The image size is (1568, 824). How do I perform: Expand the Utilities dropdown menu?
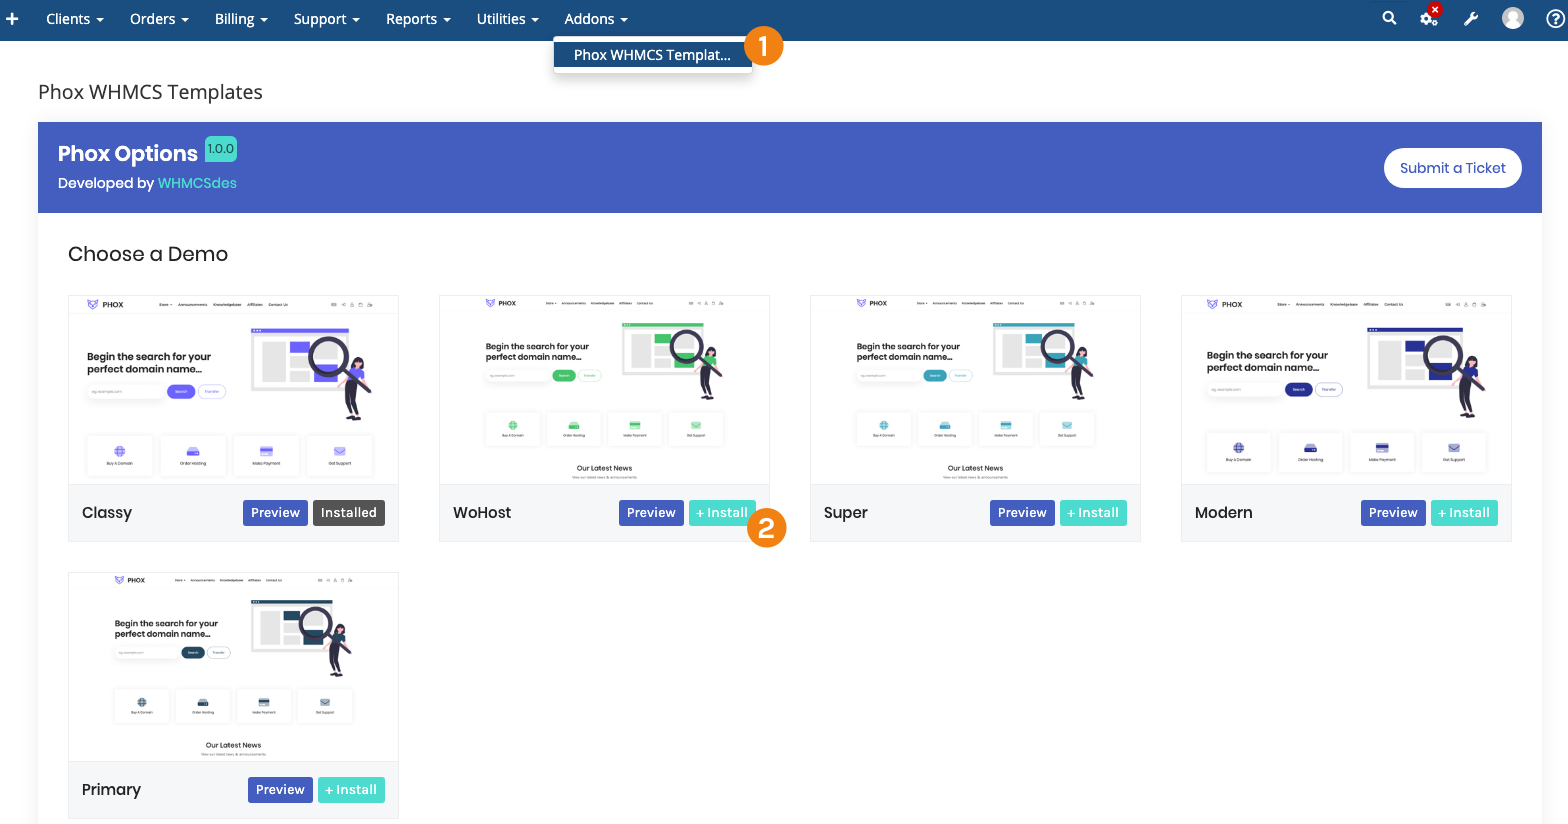tap(507, 19)
